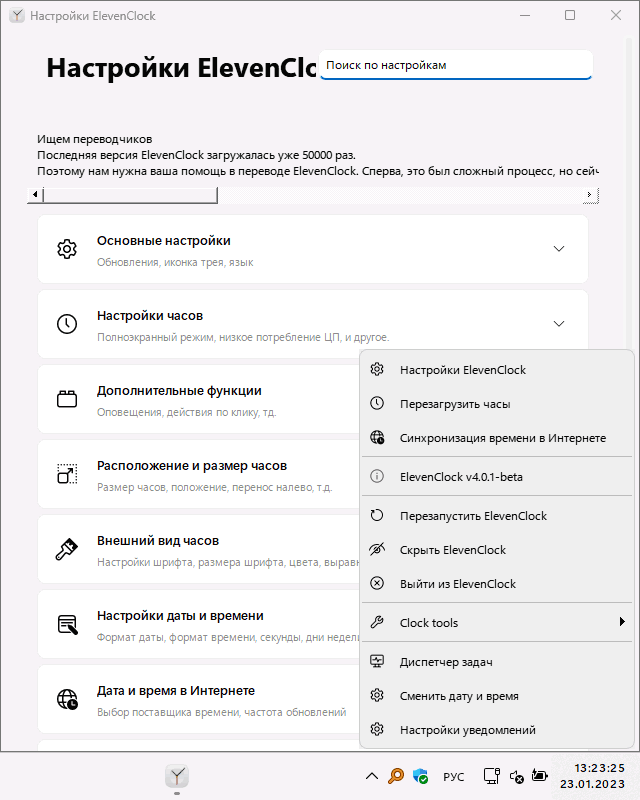640x800 pixels.
Task: Open Настройки уведомлений from the menu
Action: 497,730
